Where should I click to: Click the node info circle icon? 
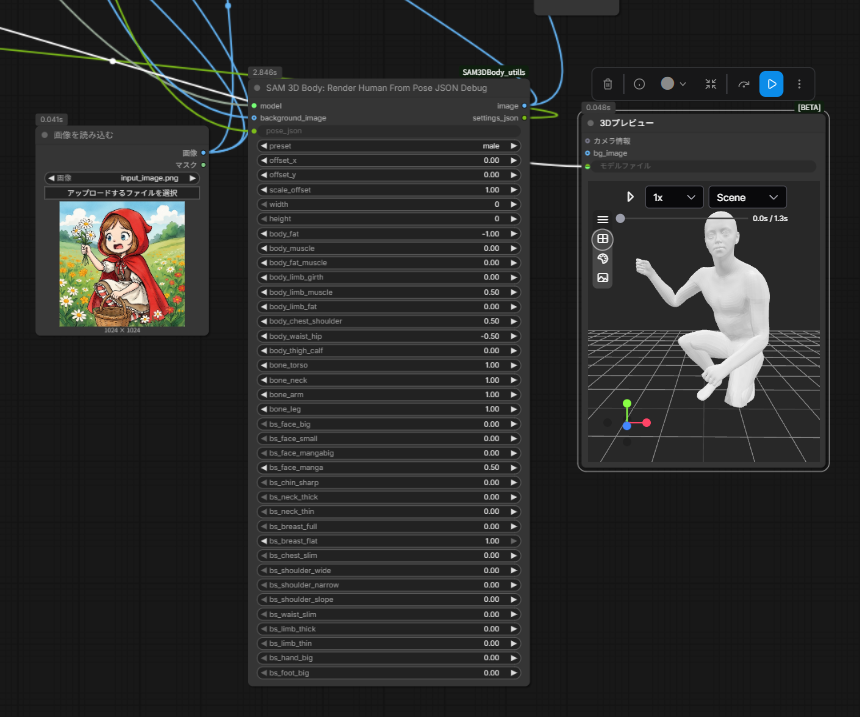(639, 84)
